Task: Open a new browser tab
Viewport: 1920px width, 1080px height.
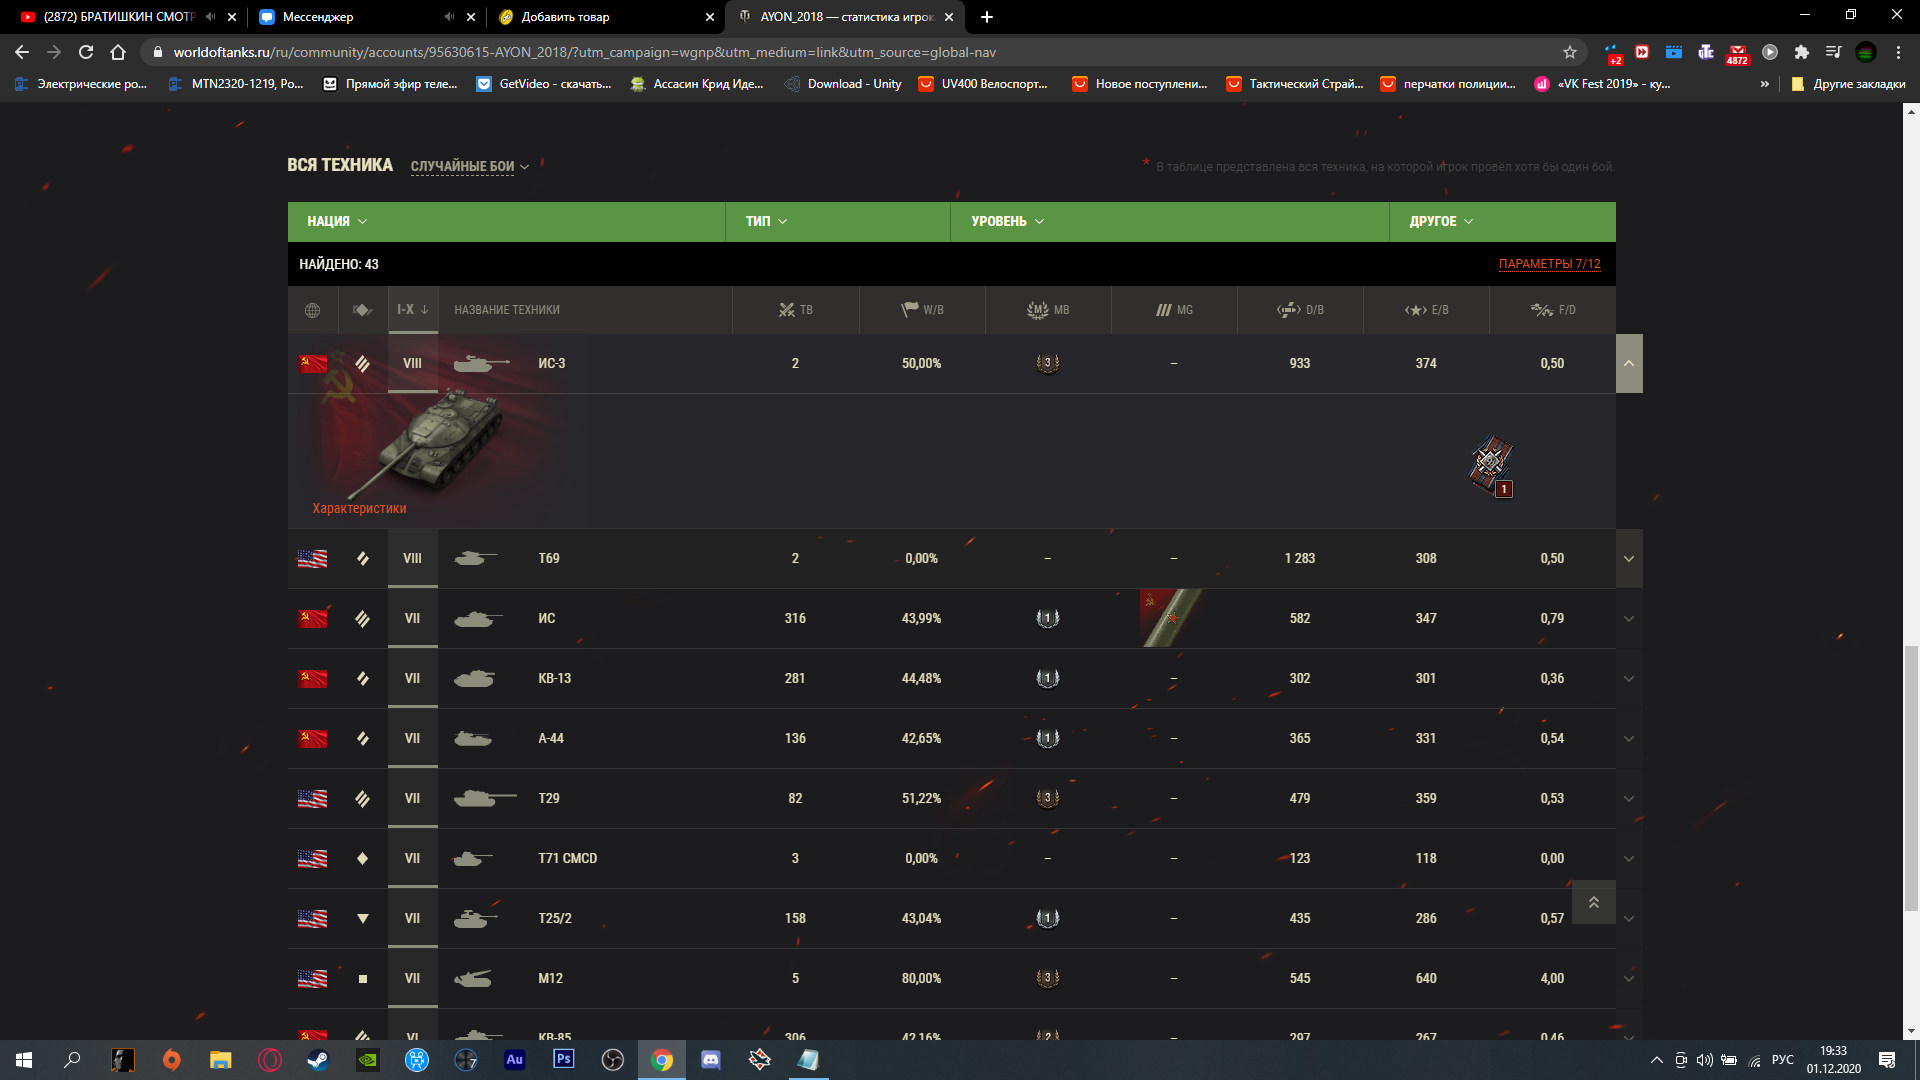Action: tap(987, 17)
